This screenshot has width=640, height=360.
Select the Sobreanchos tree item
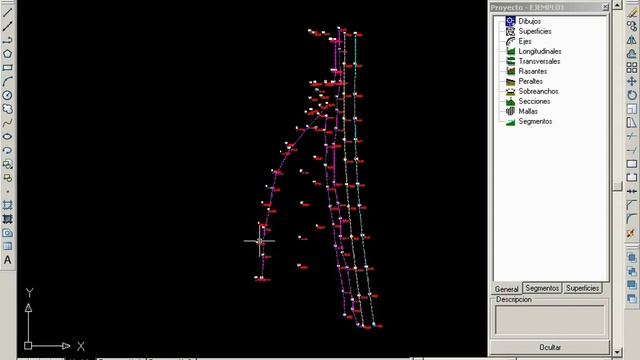[538, 91]
